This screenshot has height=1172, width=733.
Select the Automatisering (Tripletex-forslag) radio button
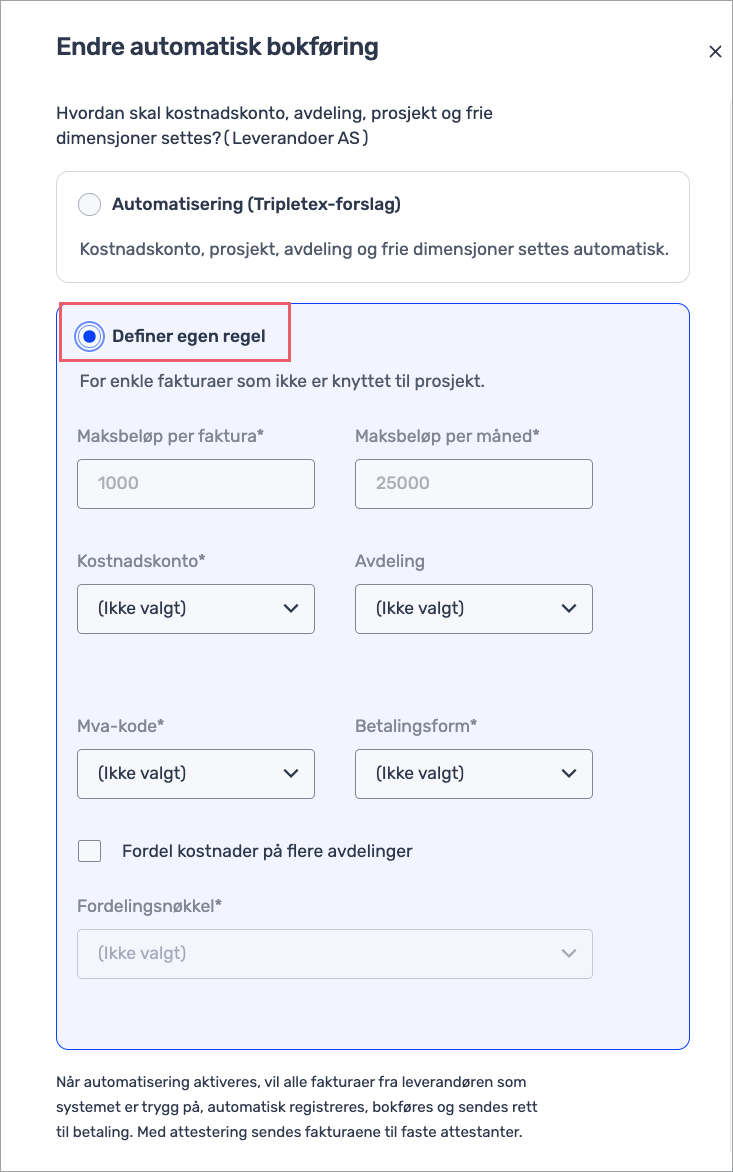click(90, 205)
